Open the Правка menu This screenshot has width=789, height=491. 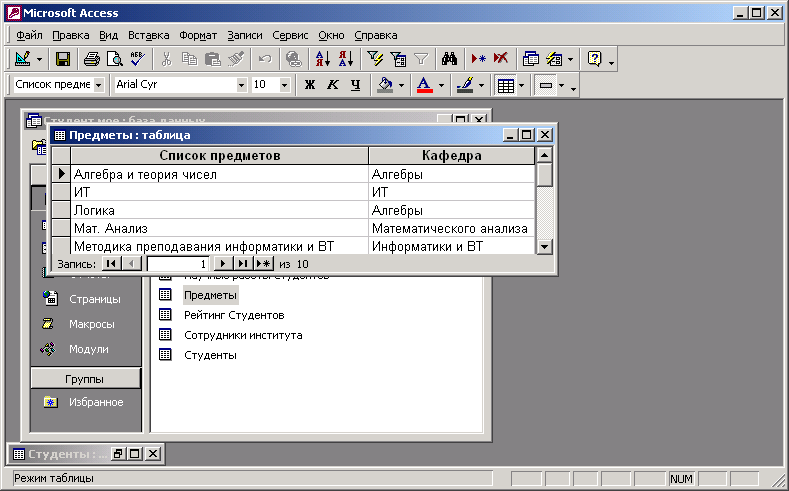click(71, 35)
